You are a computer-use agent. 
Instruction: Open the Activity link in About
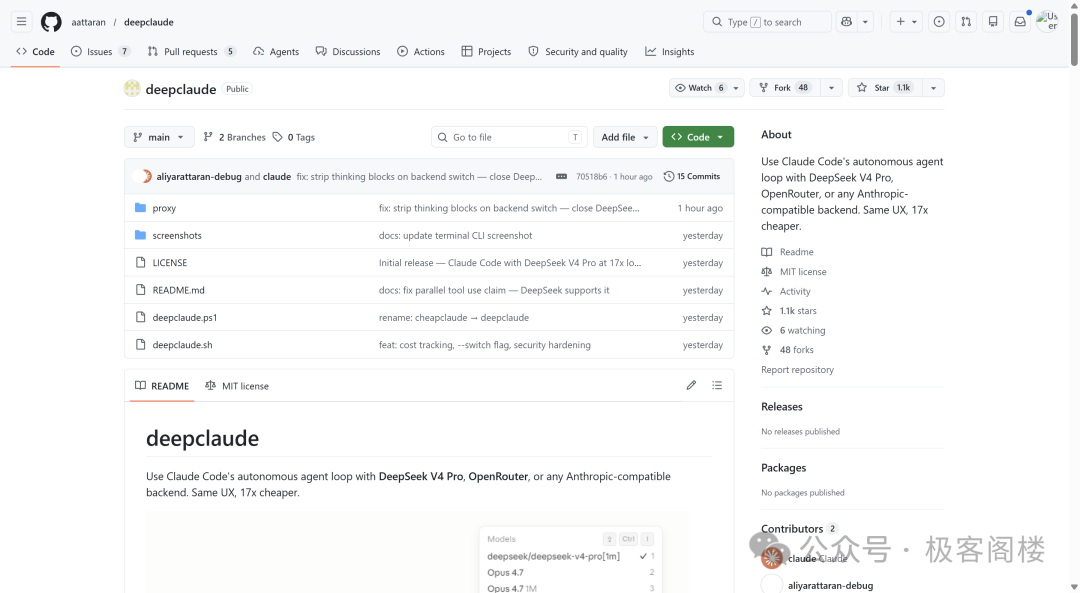click(x=786, y=291)
